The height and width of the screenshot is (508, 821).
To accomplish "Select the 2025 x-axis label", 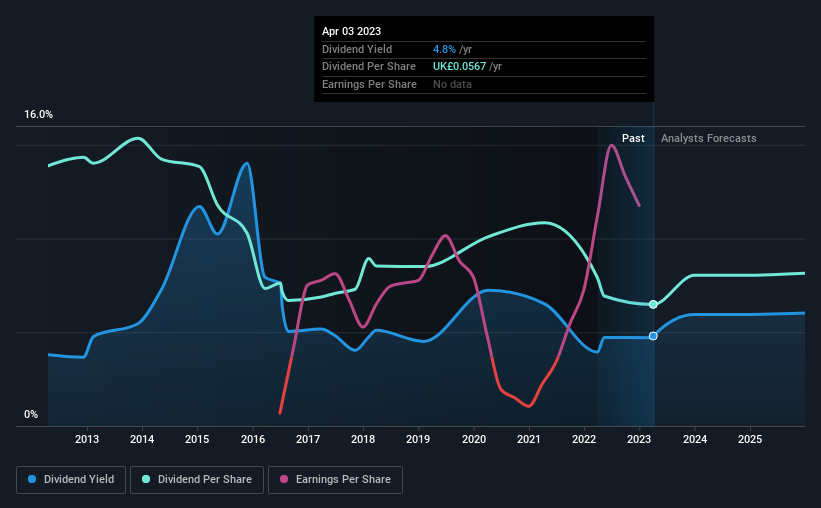I will click(750, 439).
